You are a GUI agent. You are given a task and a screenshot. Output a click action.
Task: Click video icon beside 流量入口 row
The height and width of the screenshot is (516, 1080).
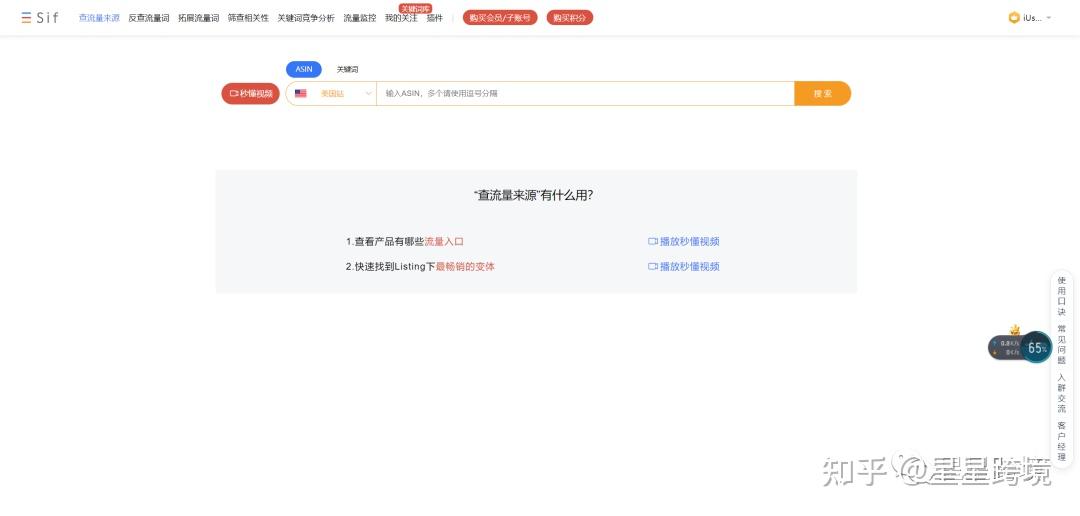tap(652, 242)
